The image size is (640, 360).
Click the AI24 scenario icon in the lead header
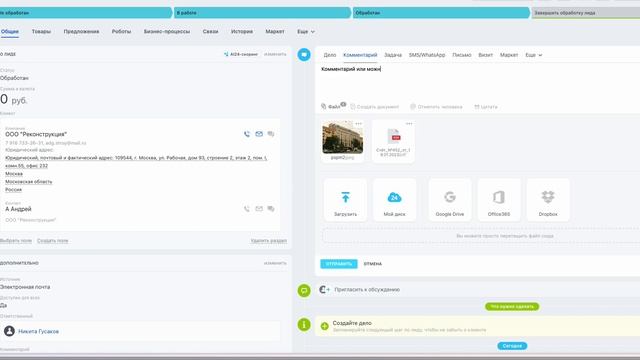point(226,54)
